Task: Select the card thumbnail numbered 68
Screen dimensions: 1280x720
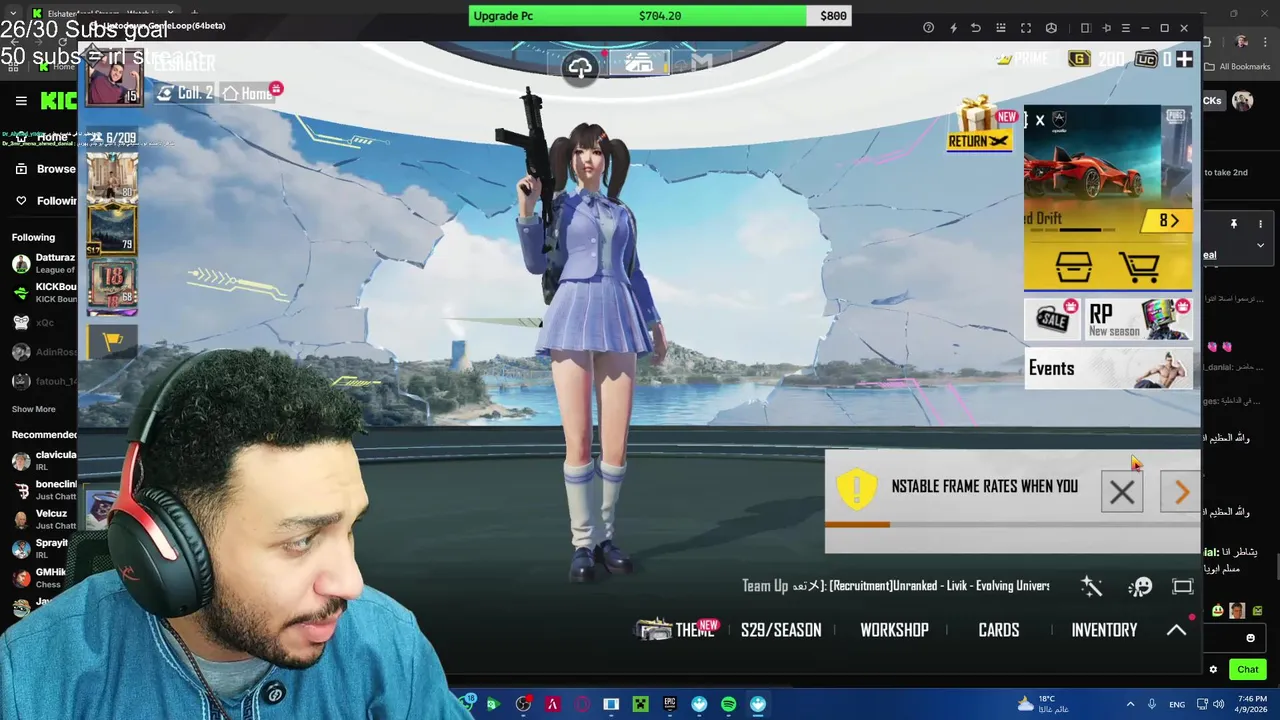Action: (112, 283)
